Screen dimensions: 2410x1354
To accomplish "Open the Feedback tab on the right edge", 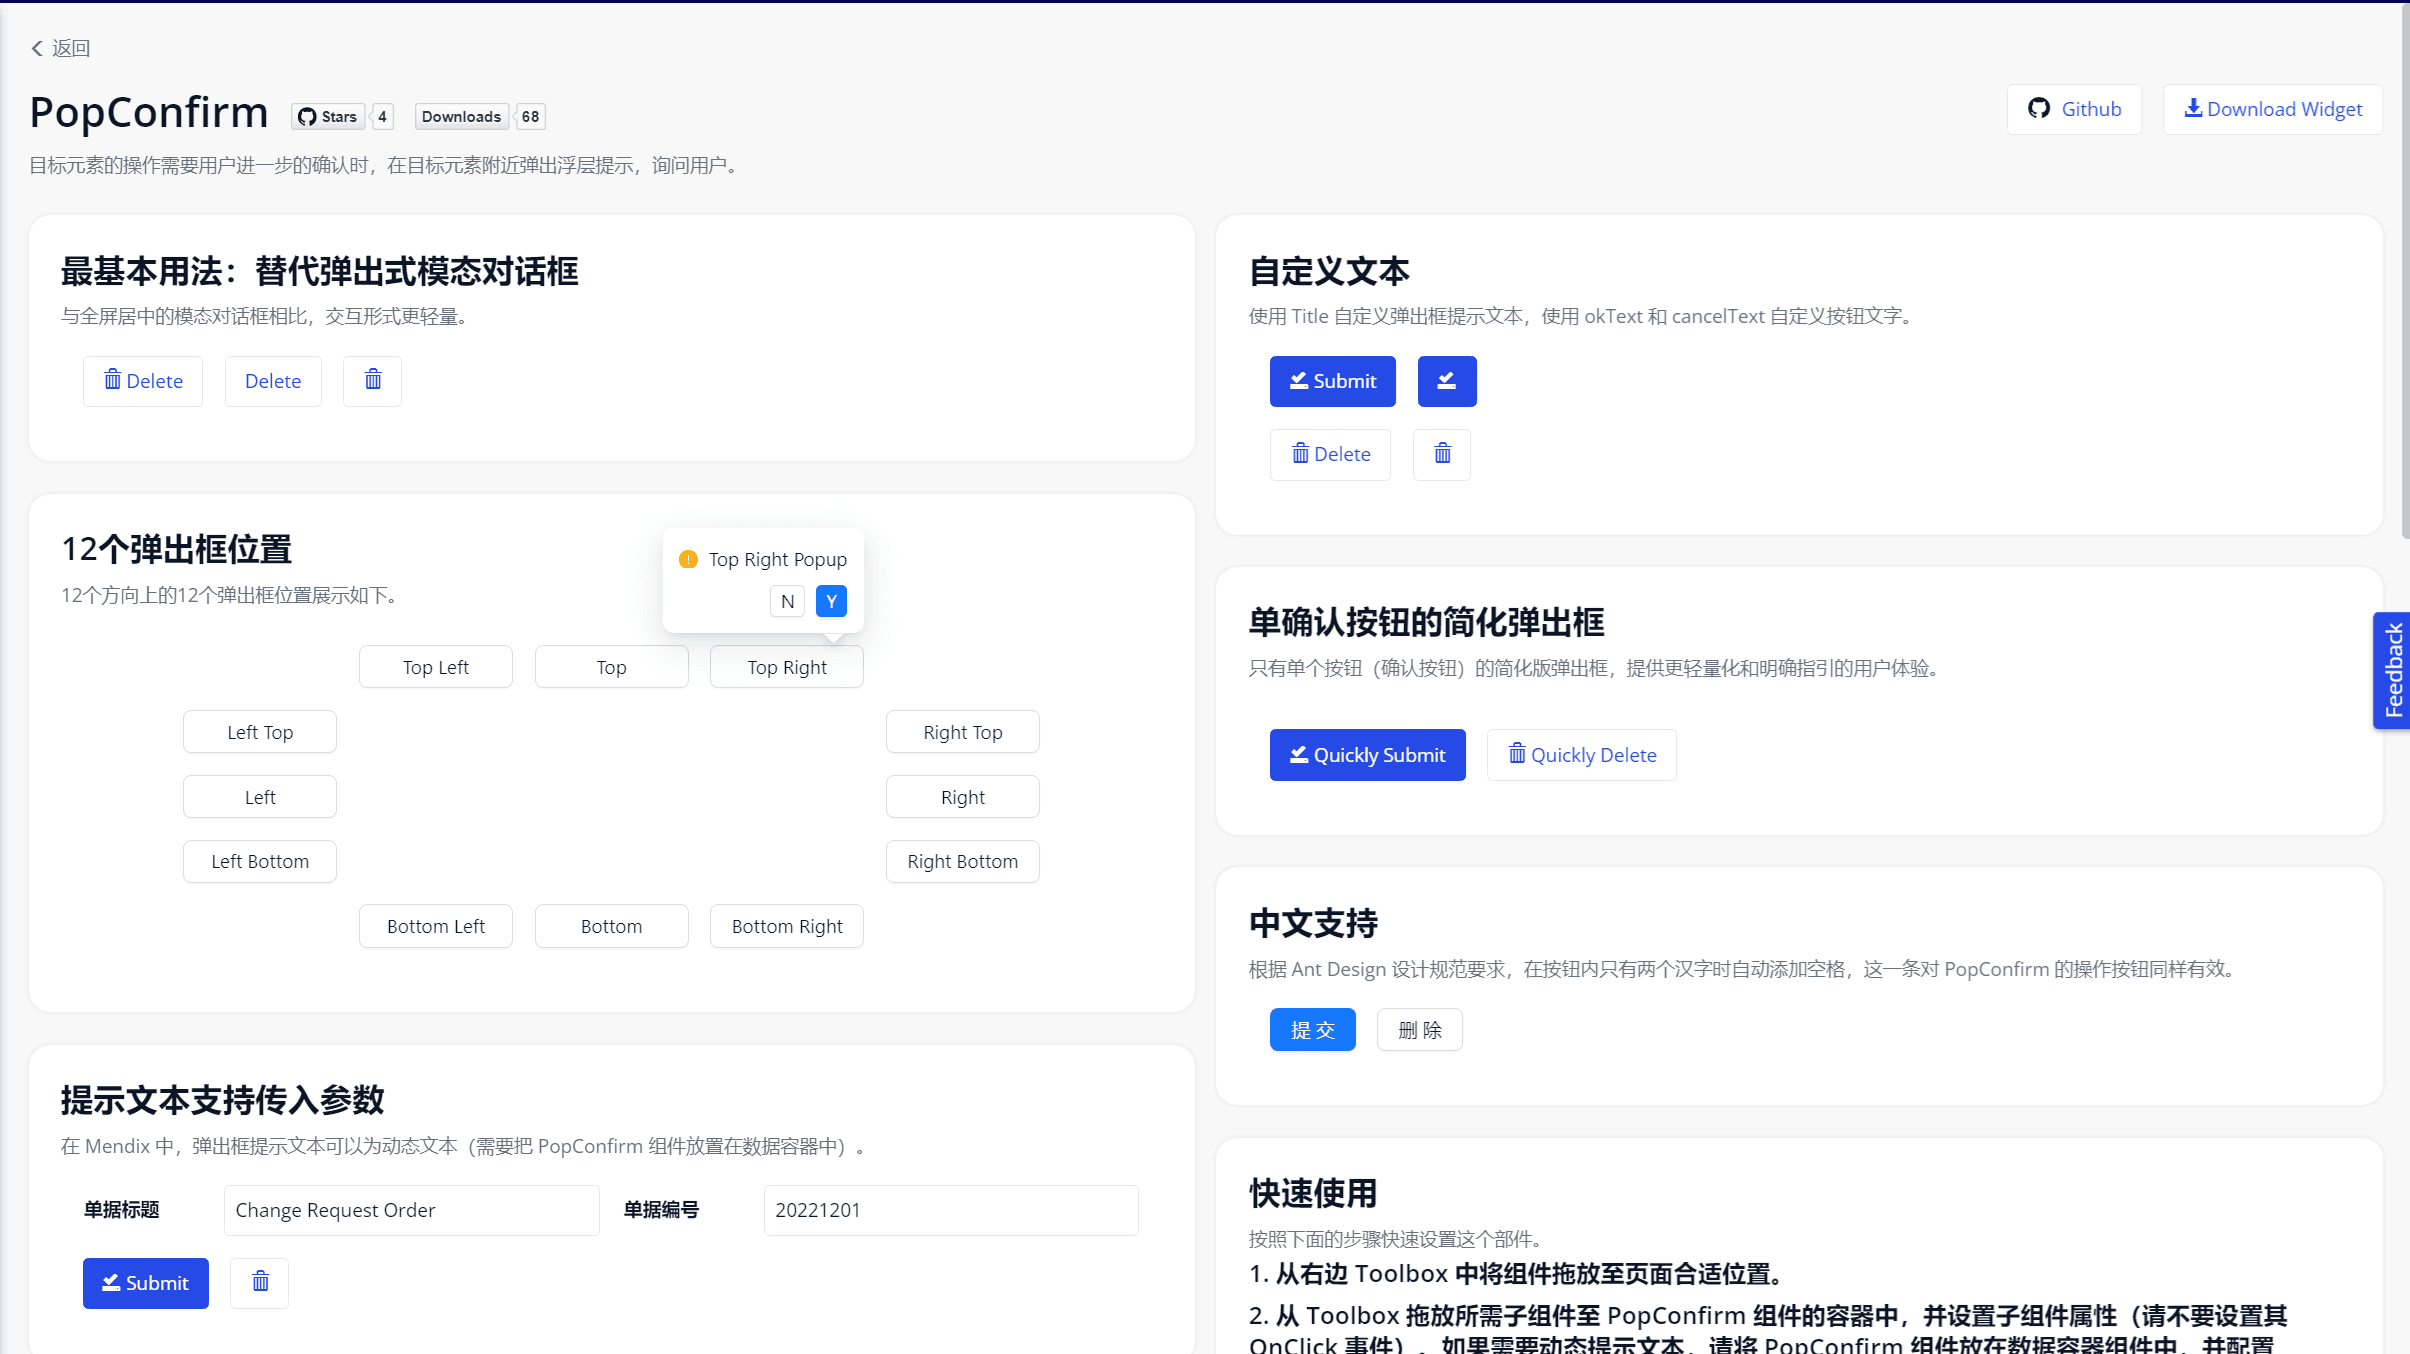I will click(x=2392, y=670).
